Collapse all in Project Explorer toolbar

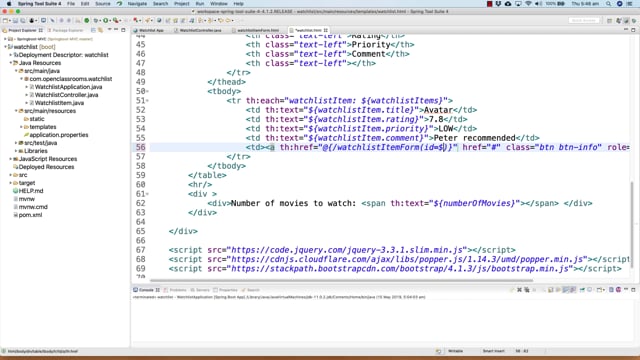point(93,30)
